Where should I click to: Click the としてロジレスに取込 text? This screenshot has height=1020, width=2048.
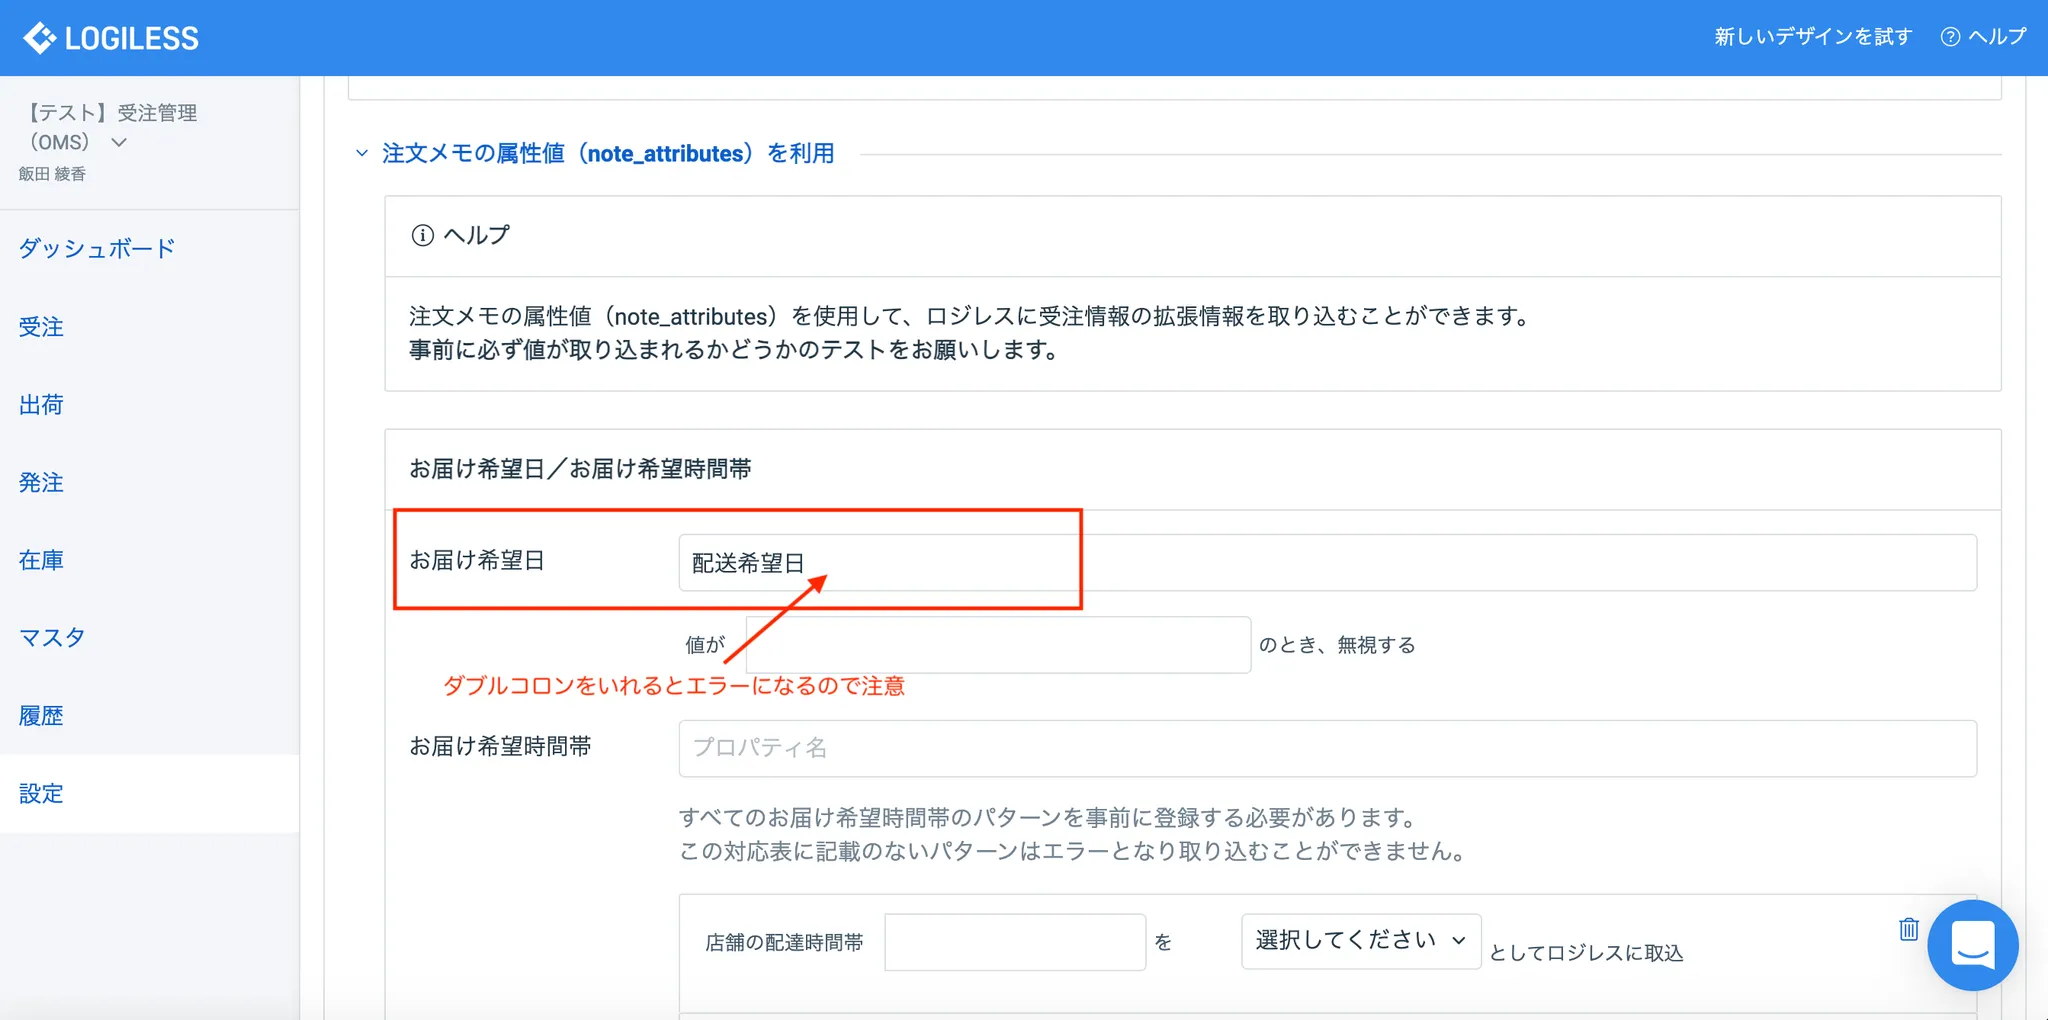coord(1586,953)
